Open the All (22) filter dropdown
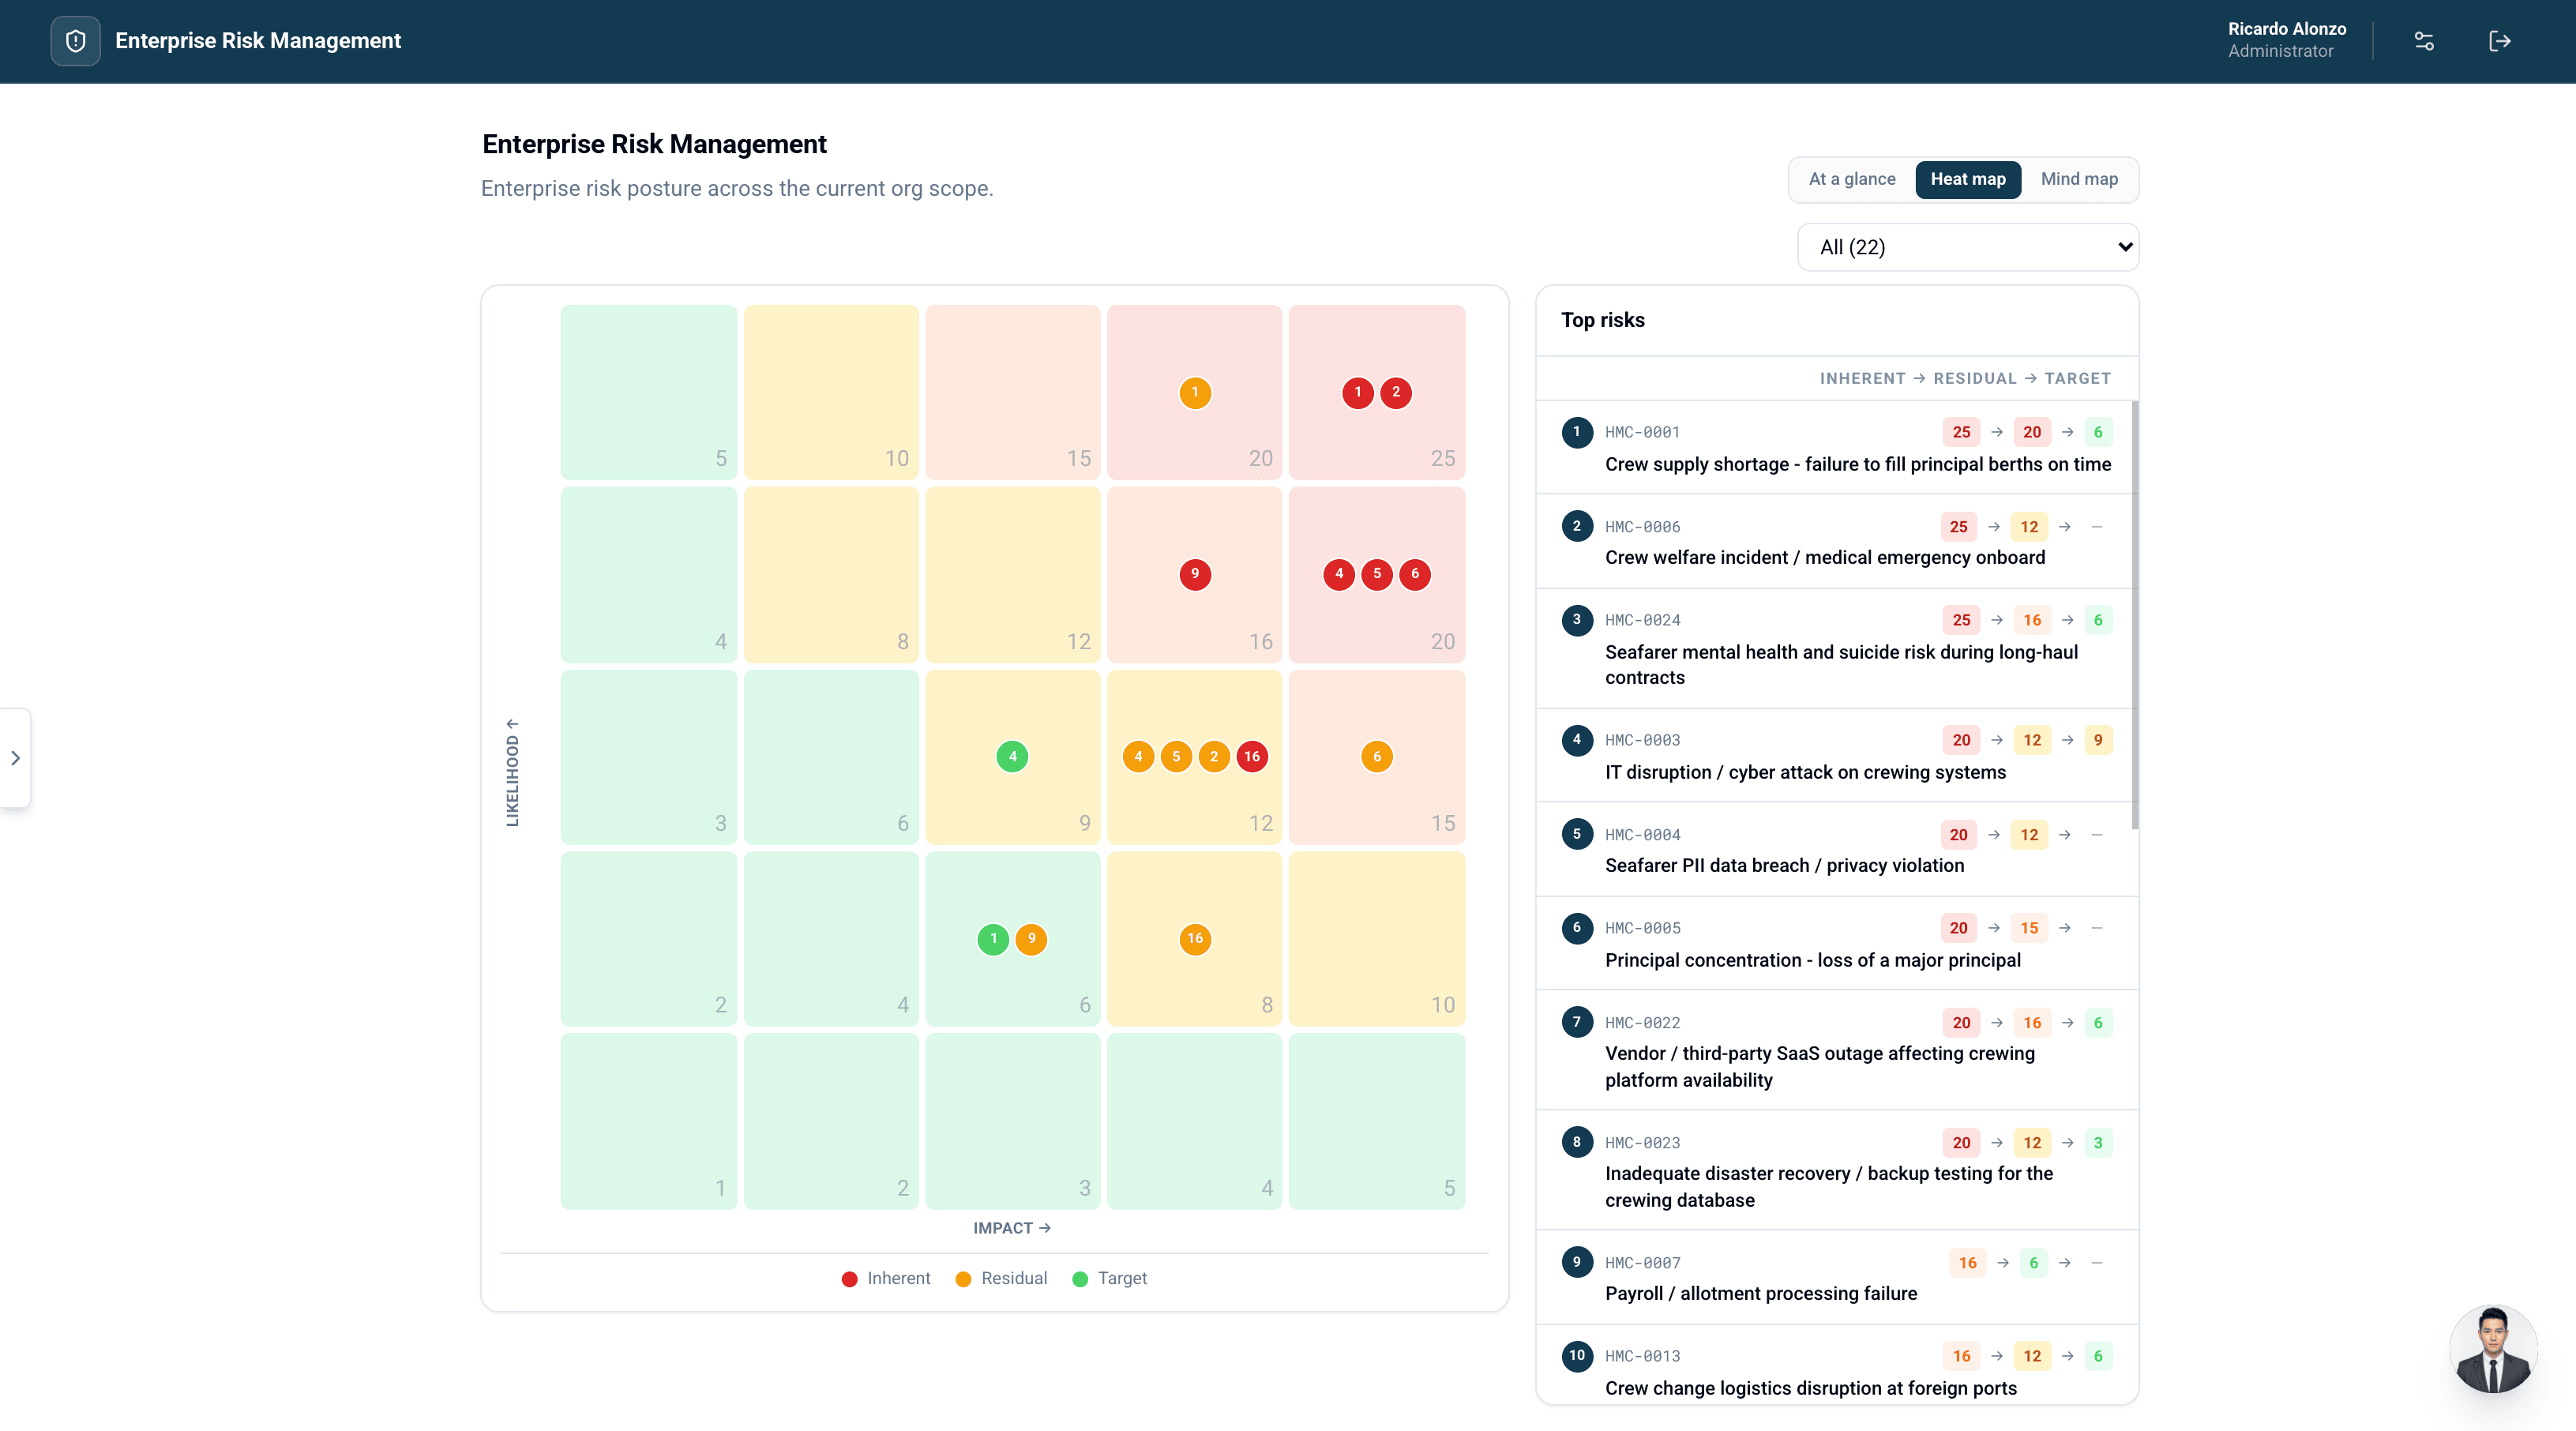 [1968, 247]
